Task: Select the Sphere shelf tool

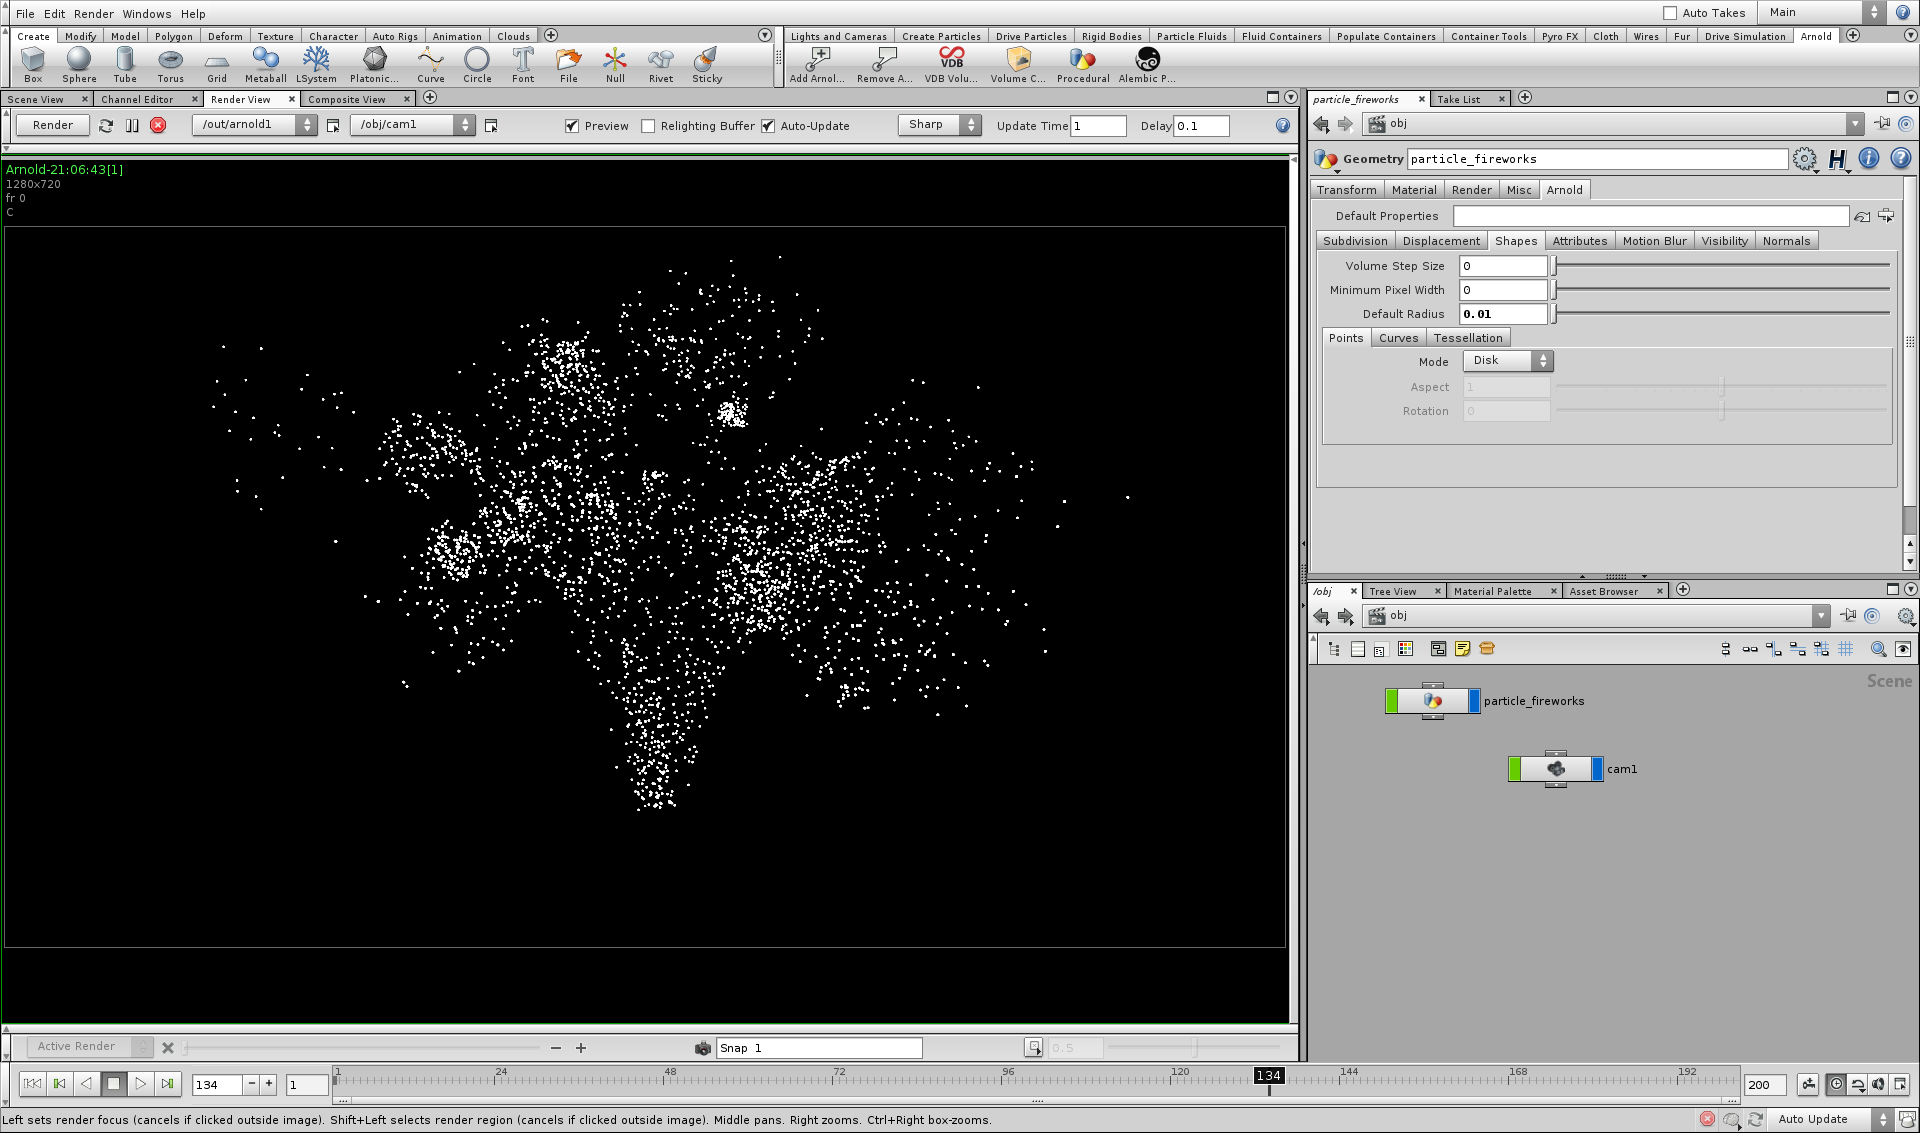Action: coord(79,64)
